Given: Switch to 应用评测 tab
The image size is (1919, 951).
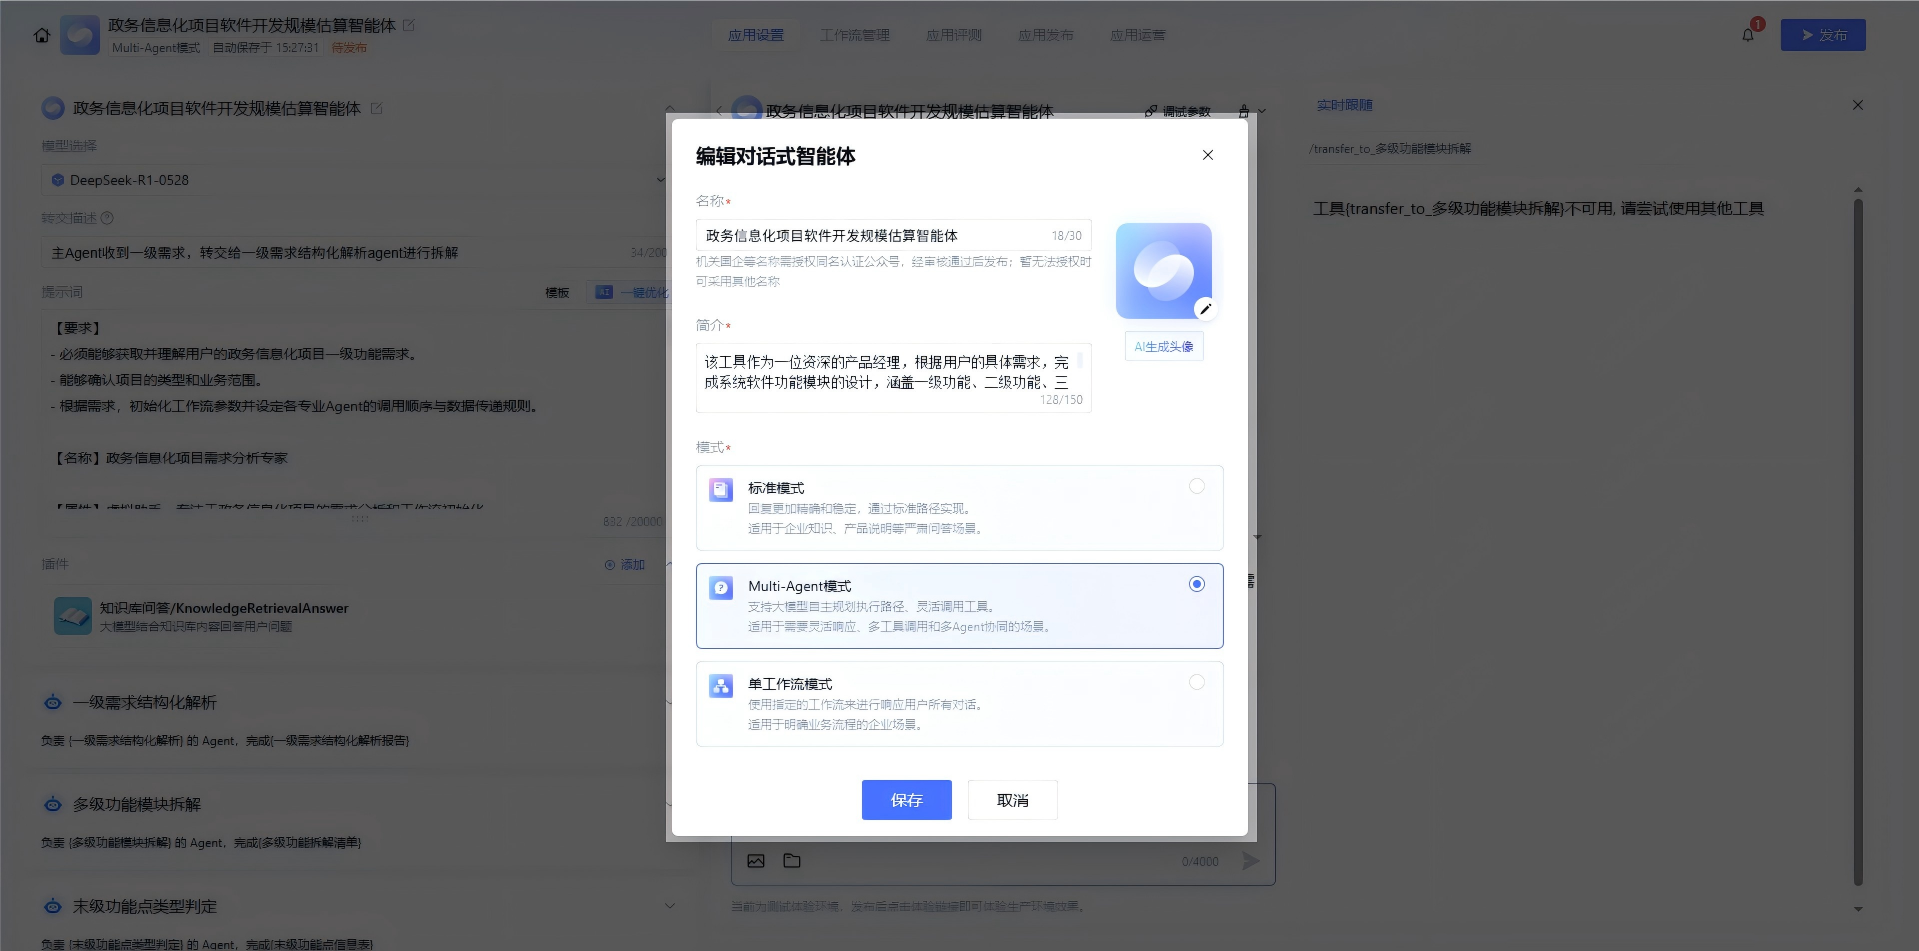Looking at the screenshot, I should (954, 35).
